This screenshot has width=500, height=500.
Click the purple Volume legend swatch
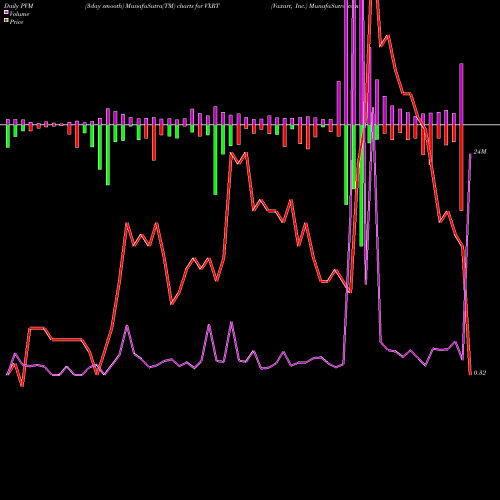[x=6, y=13]
